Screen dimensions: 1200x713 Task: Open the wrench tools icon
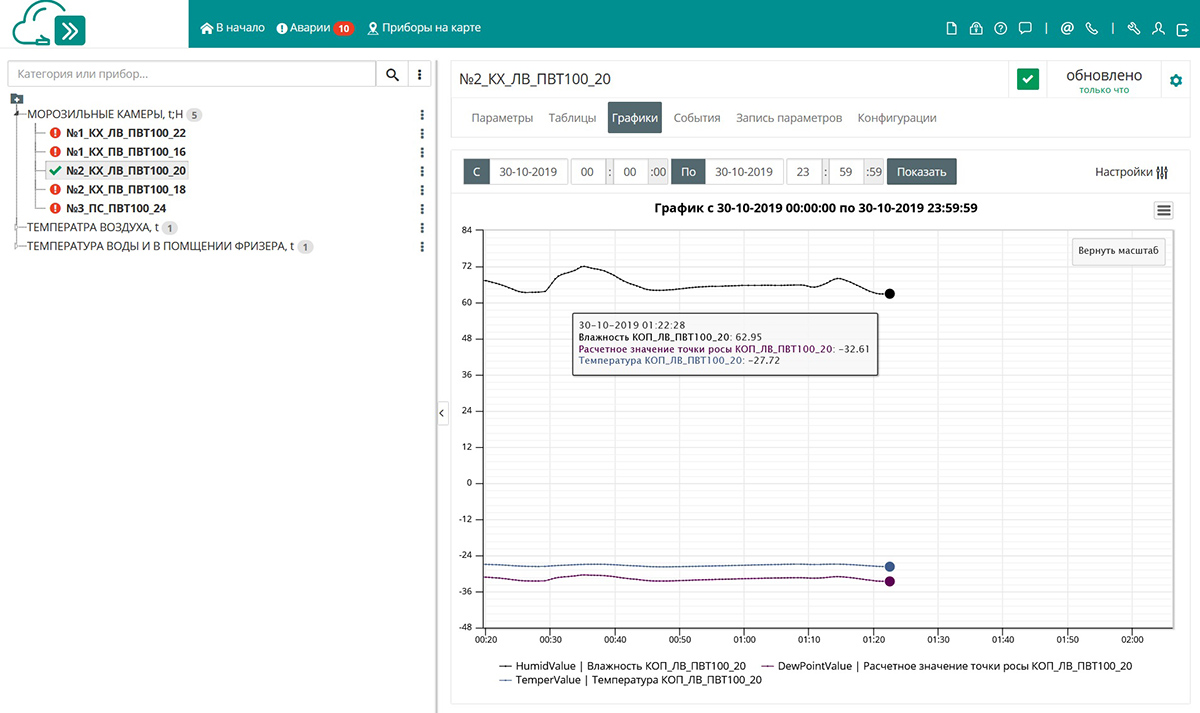(x=1134, y=29)
